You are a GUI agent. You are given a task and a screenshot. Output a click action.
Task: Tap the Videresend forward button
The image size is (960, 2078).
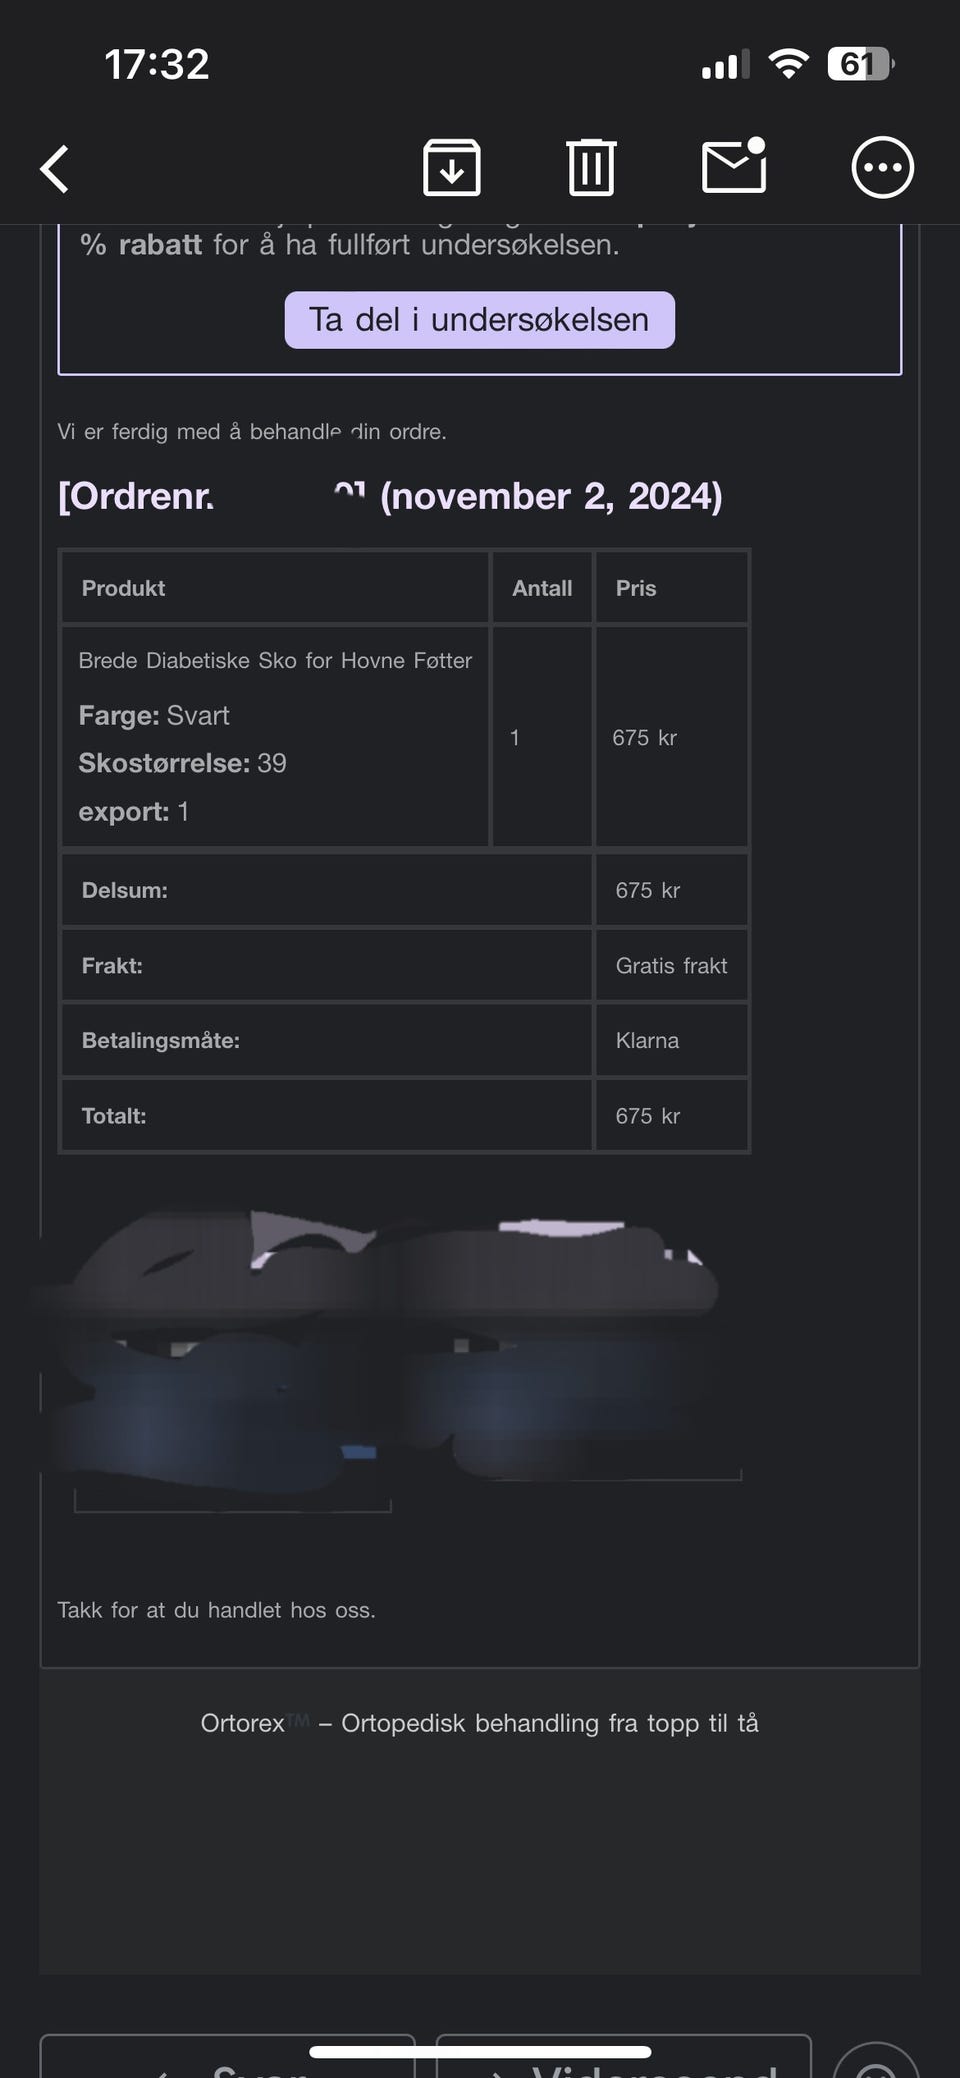[623, 2058]
